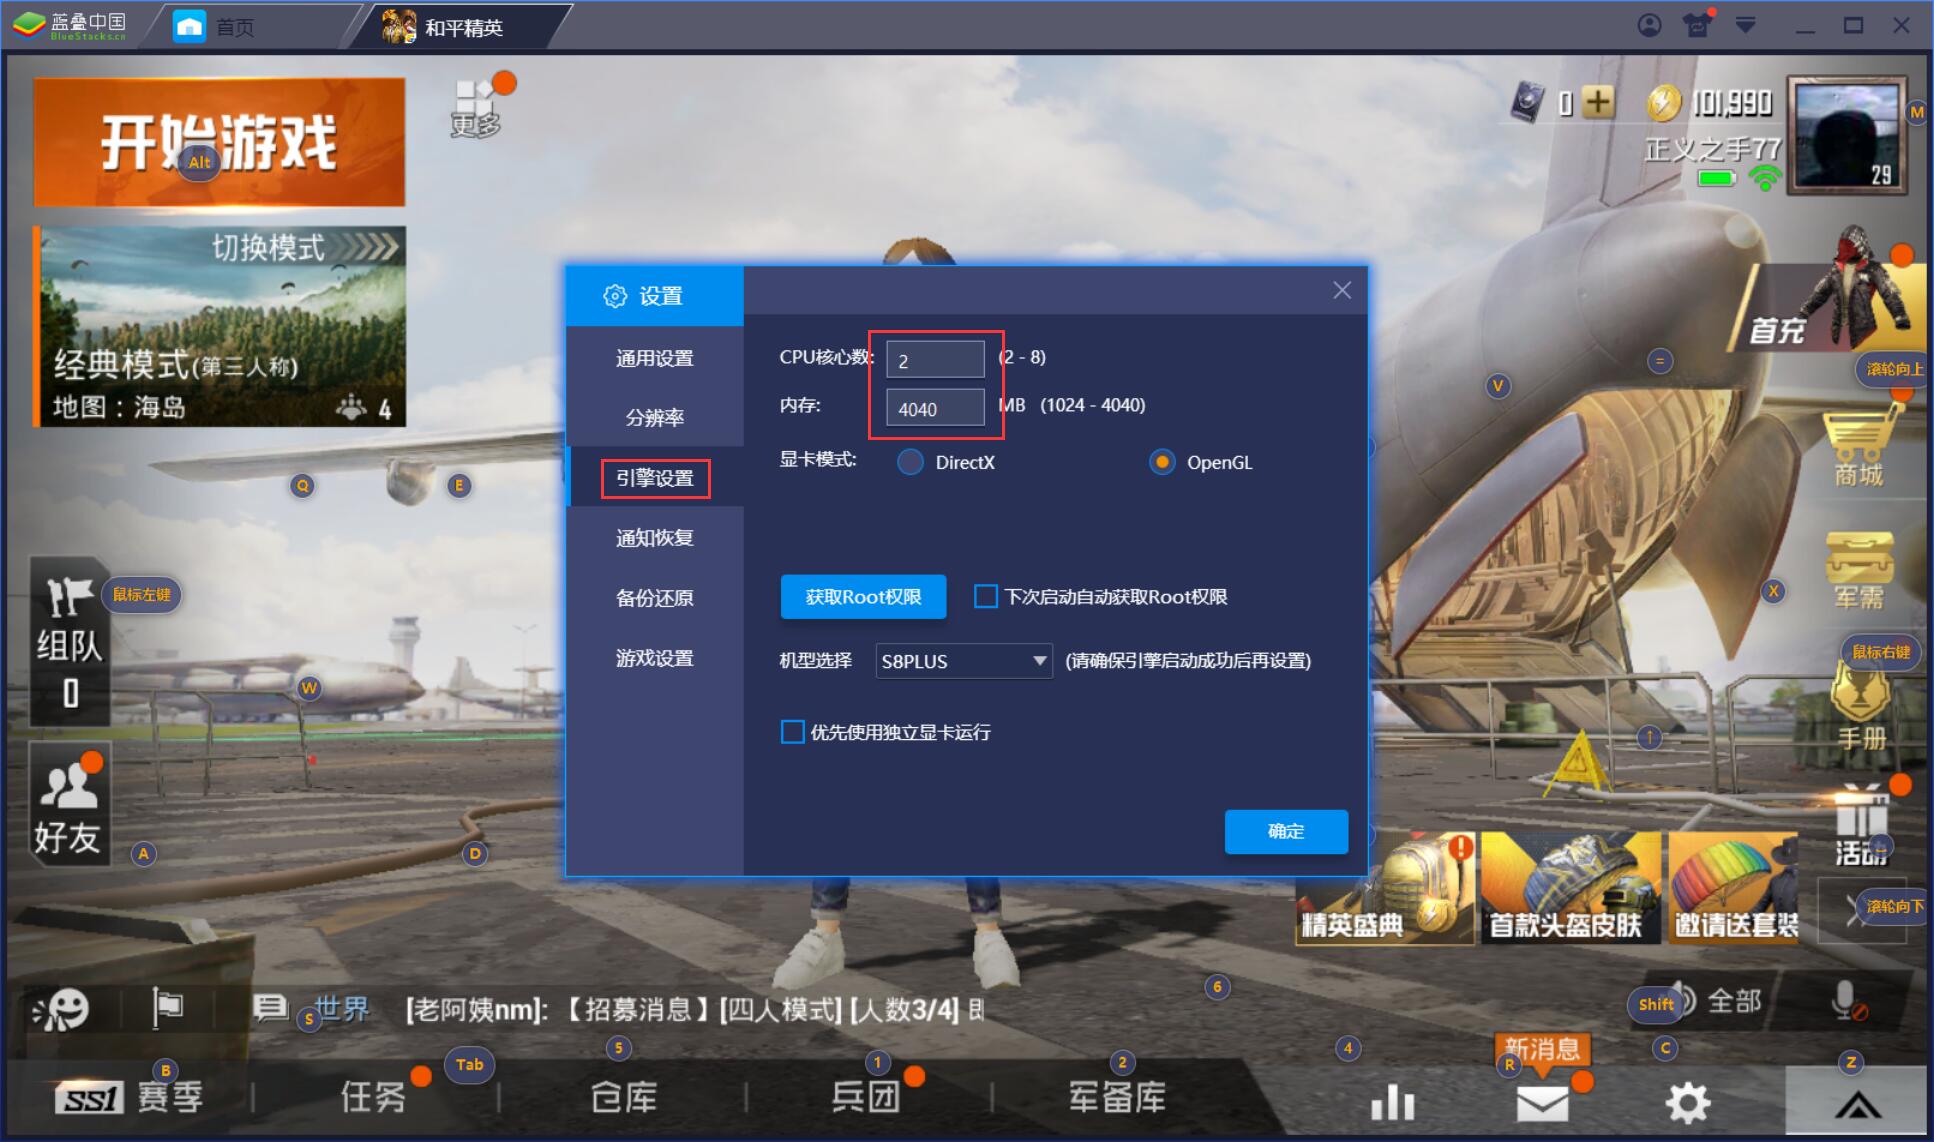Open the 邀请送套装 invite banner
Image resolution: width=1934 pixels, height=1142 pixels.
(1734, 890)
